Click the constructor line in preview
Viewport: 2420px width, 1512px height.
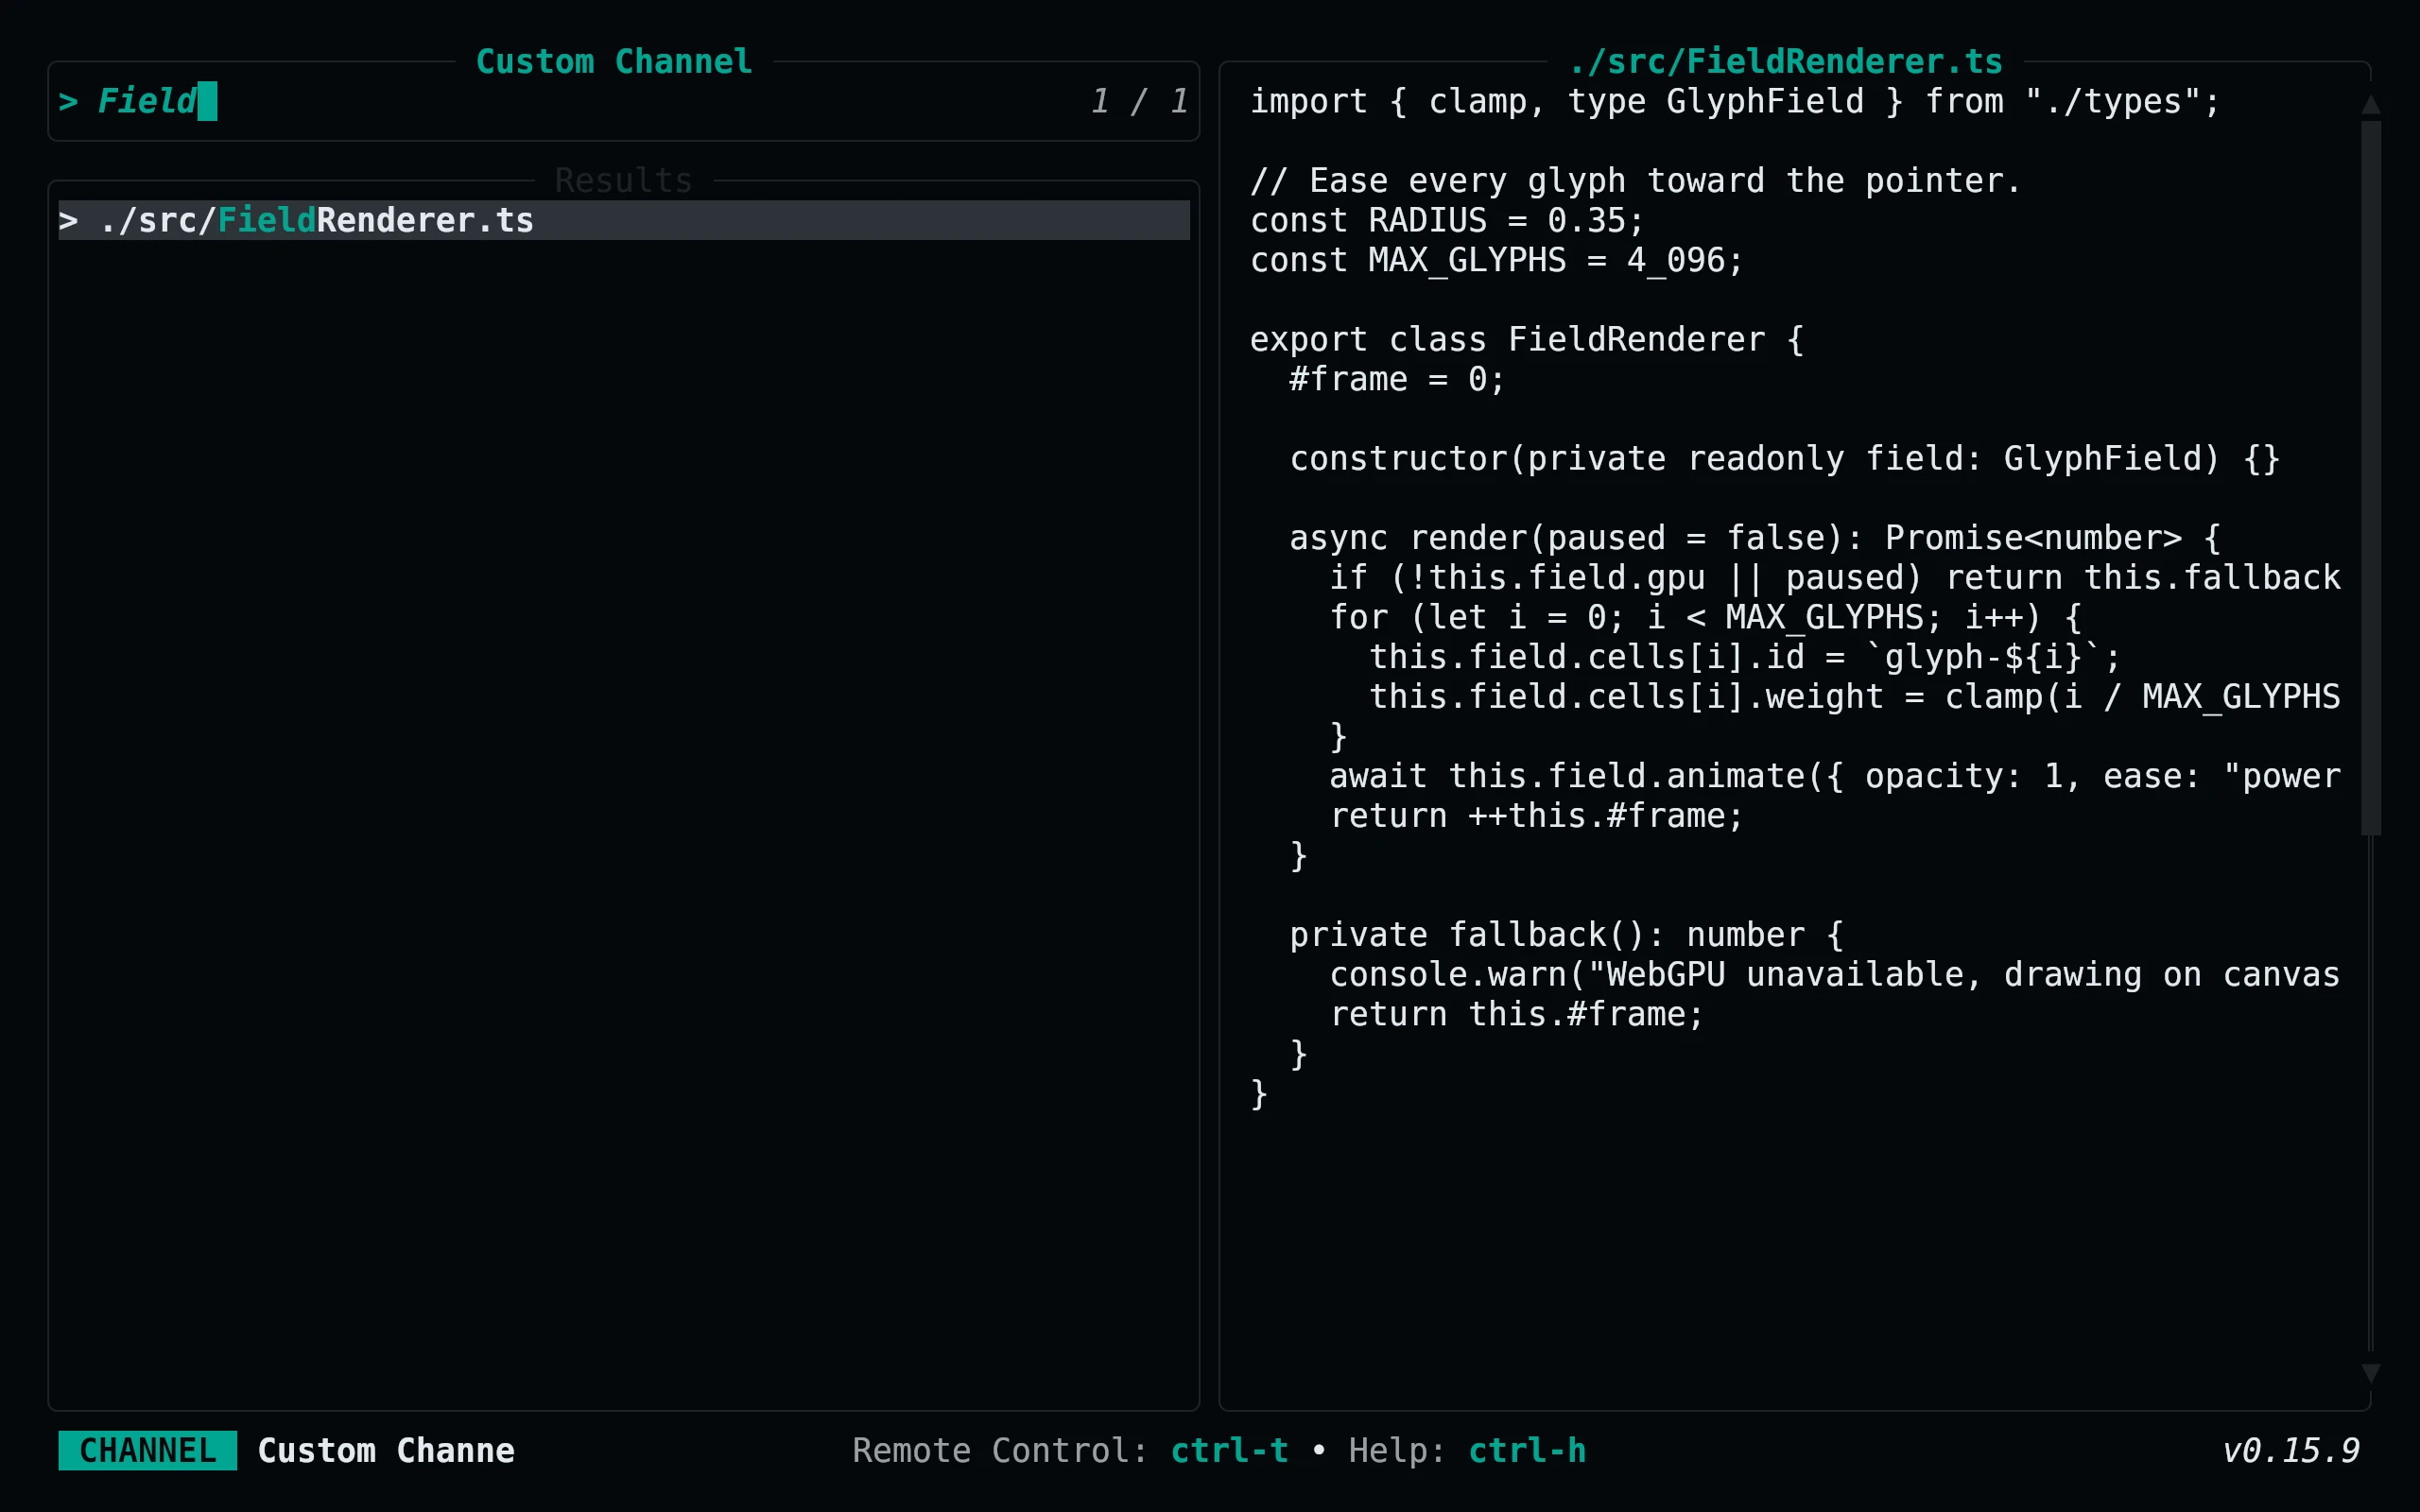1785,458
